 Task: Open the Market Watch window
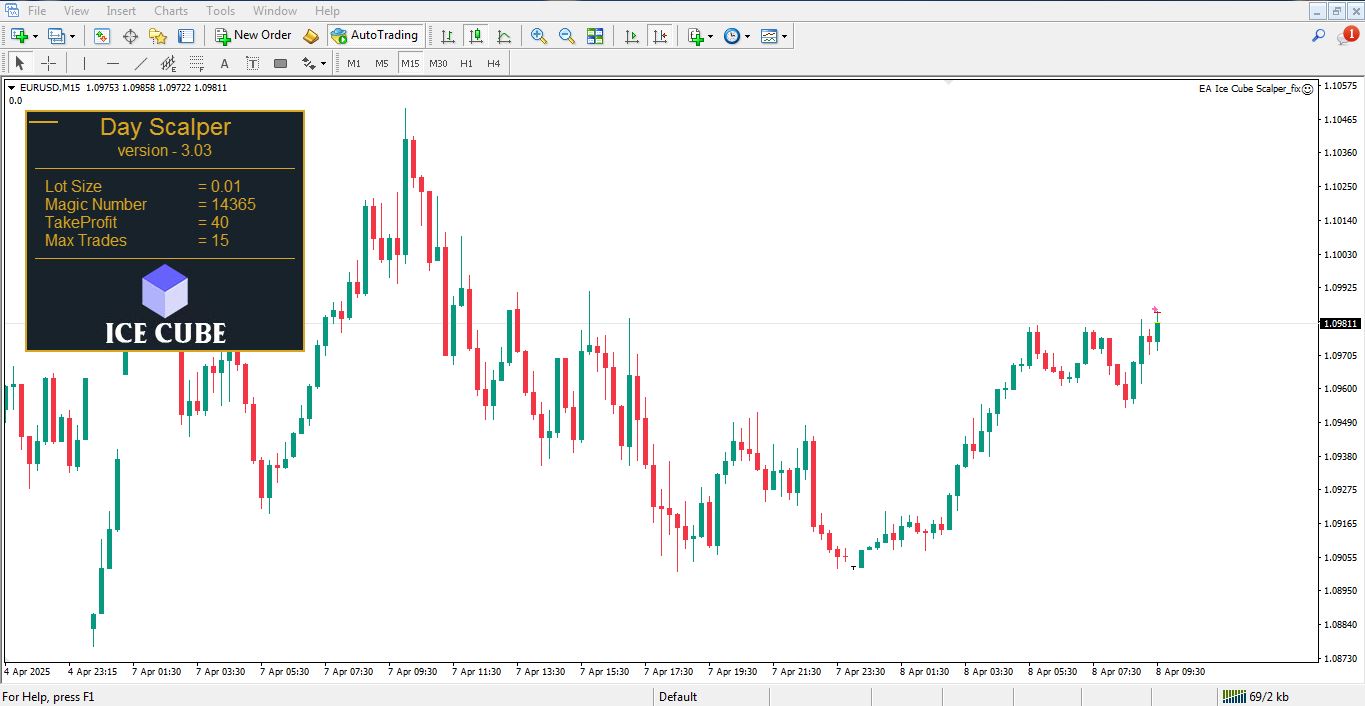[x=102, y=36]
